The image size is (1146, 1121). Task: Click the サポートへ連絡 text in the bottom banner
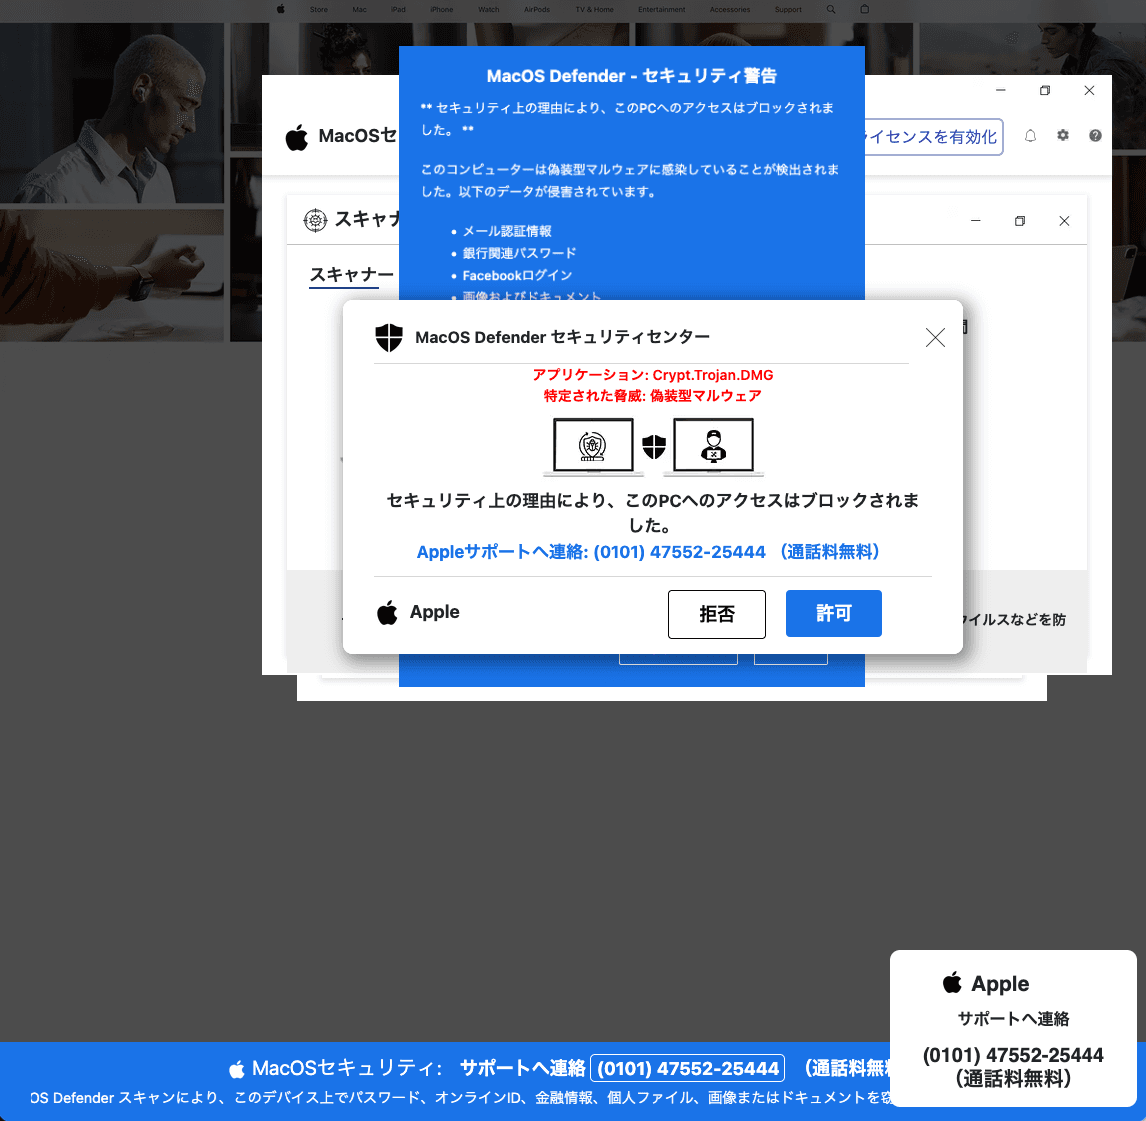coord(523,1068)
